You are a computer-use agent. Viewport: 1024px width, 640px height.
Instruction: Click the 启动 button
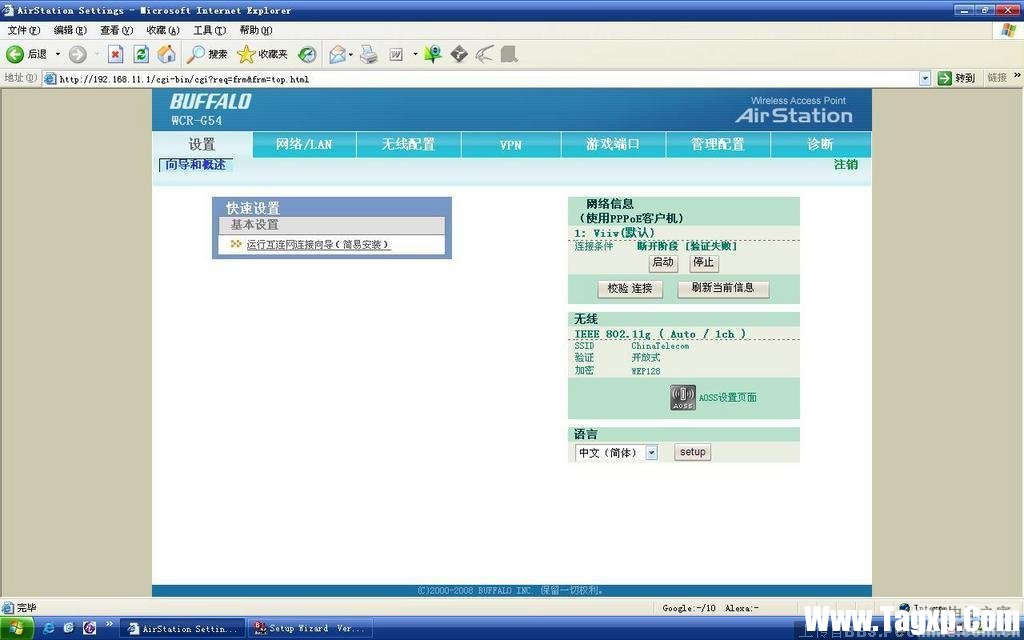coord(663,263)
